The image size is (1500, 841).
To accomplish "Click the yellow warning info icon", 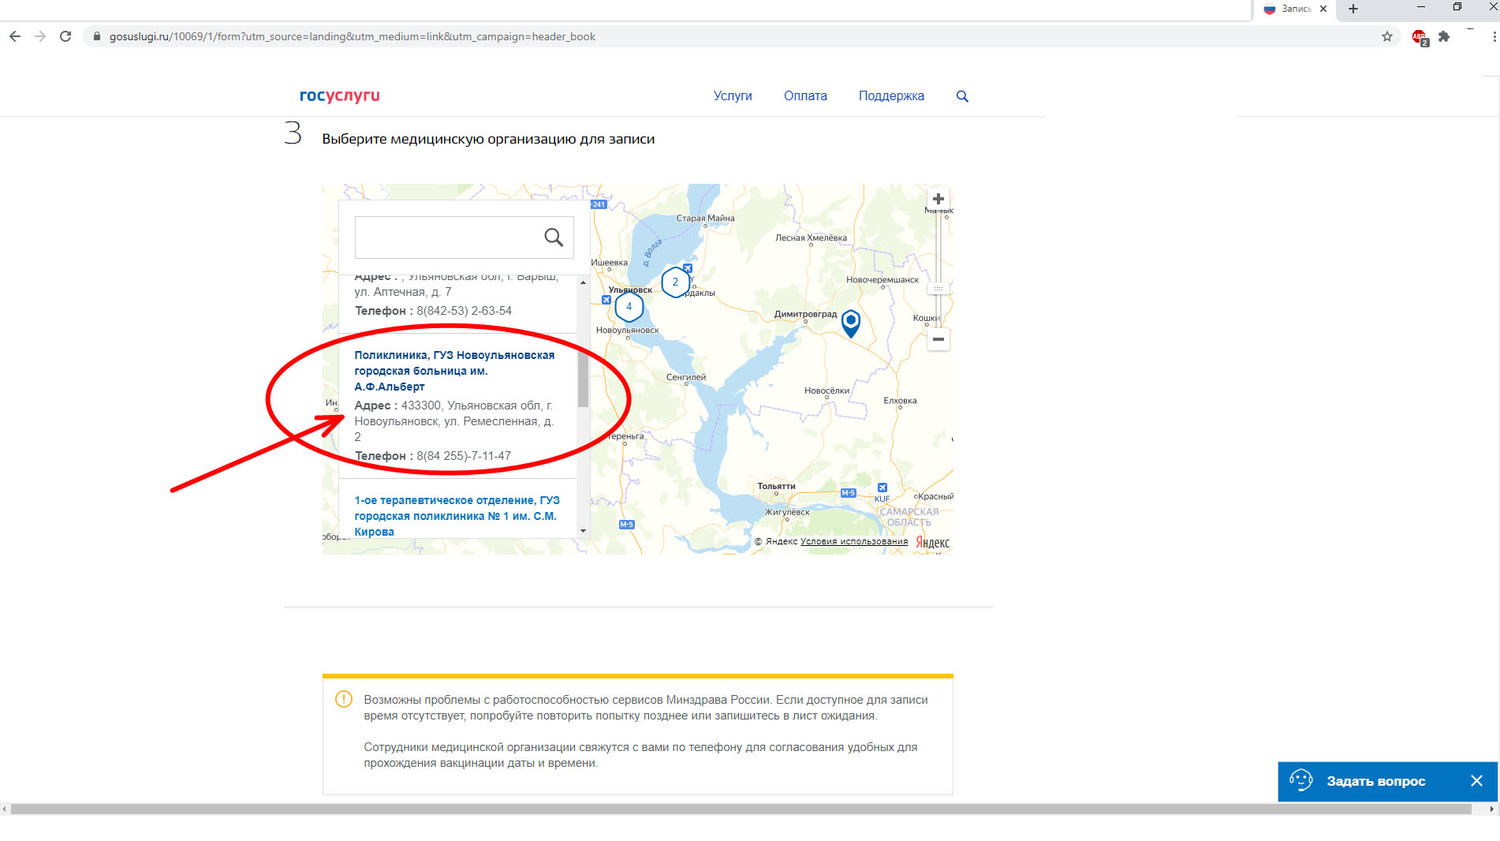I will pos(344,699).
